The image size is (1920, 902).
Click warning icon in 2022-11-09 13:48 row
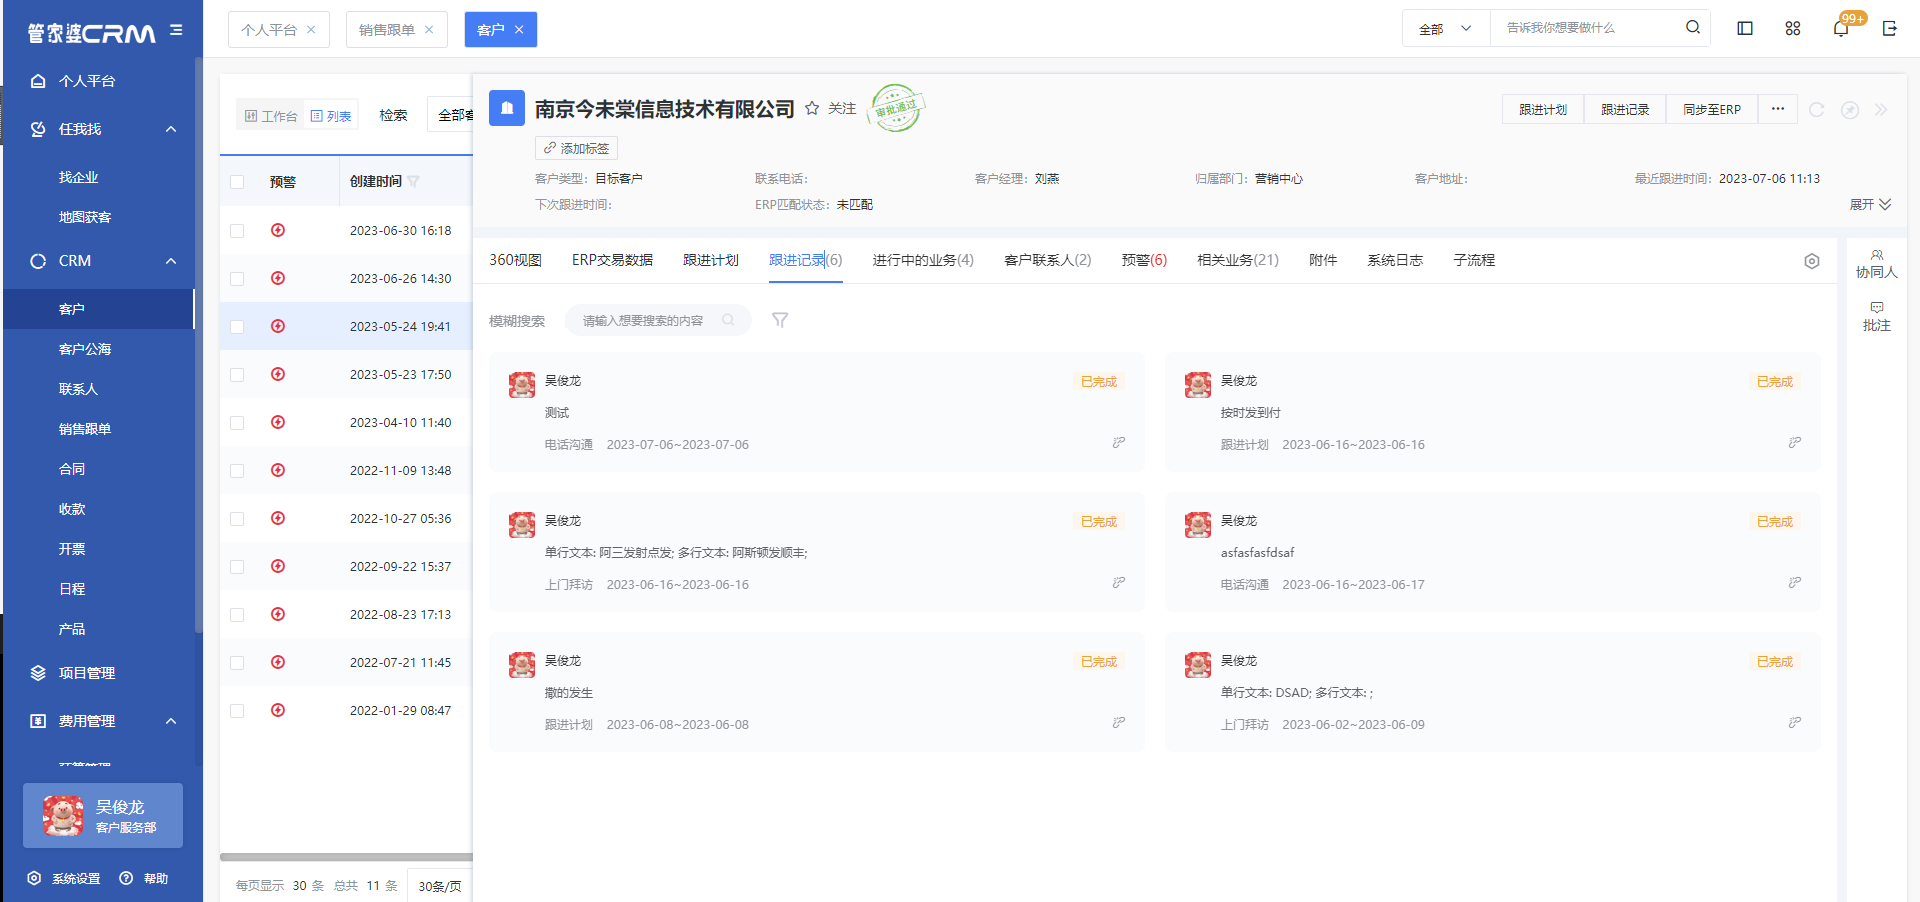[278, 470]
